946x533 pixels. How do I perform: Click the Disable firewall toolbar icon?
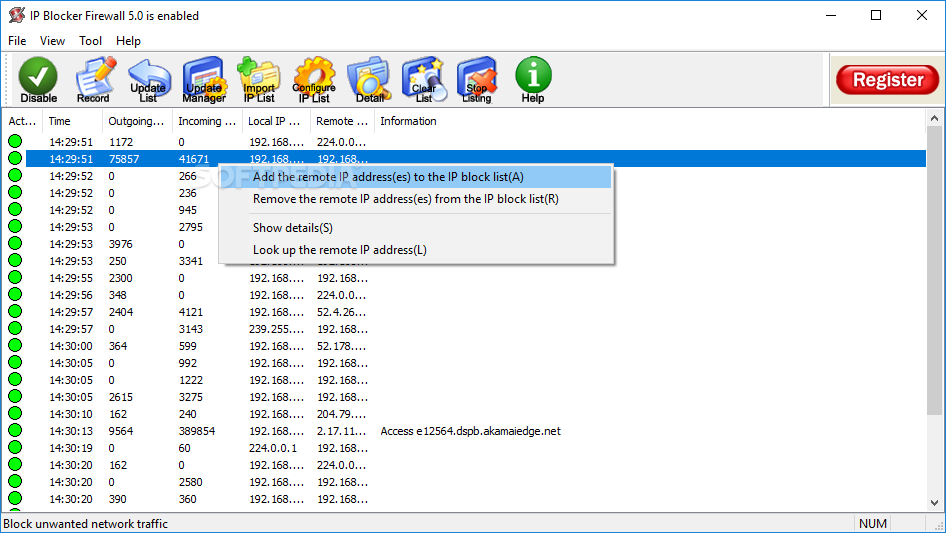click(x=38, y=80)
